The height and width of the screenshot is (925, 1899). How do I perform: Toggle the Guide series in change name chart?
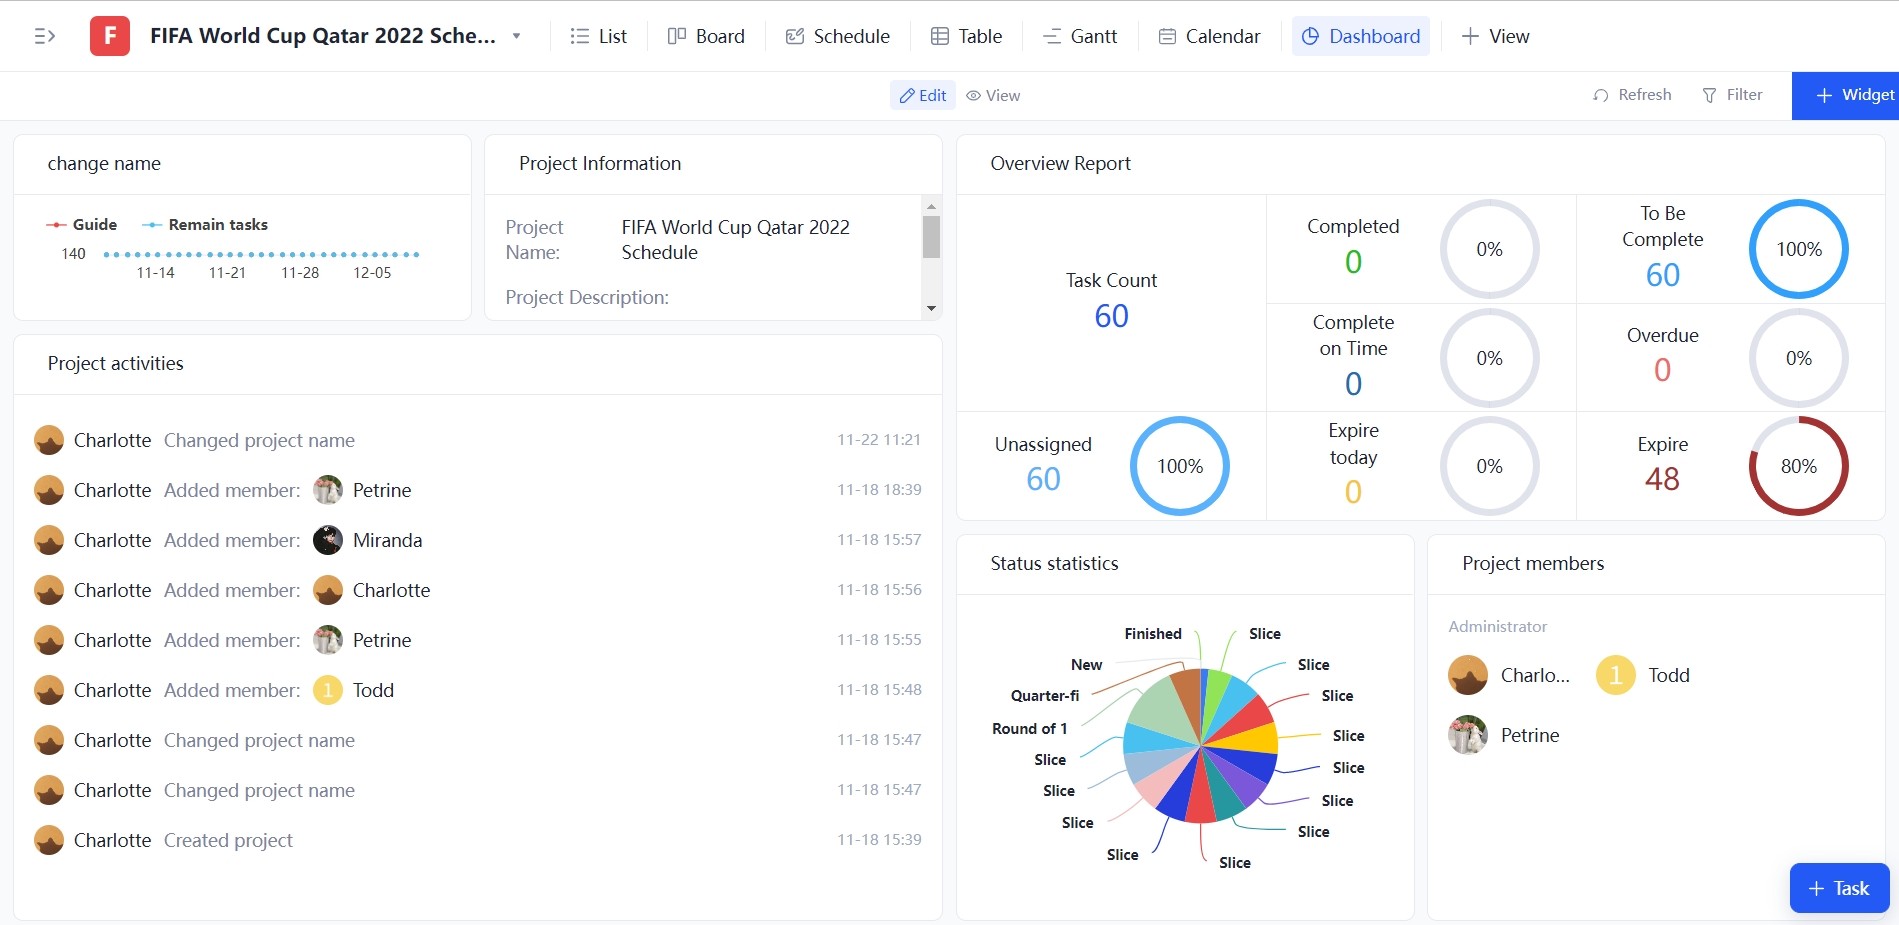(81, 224)
